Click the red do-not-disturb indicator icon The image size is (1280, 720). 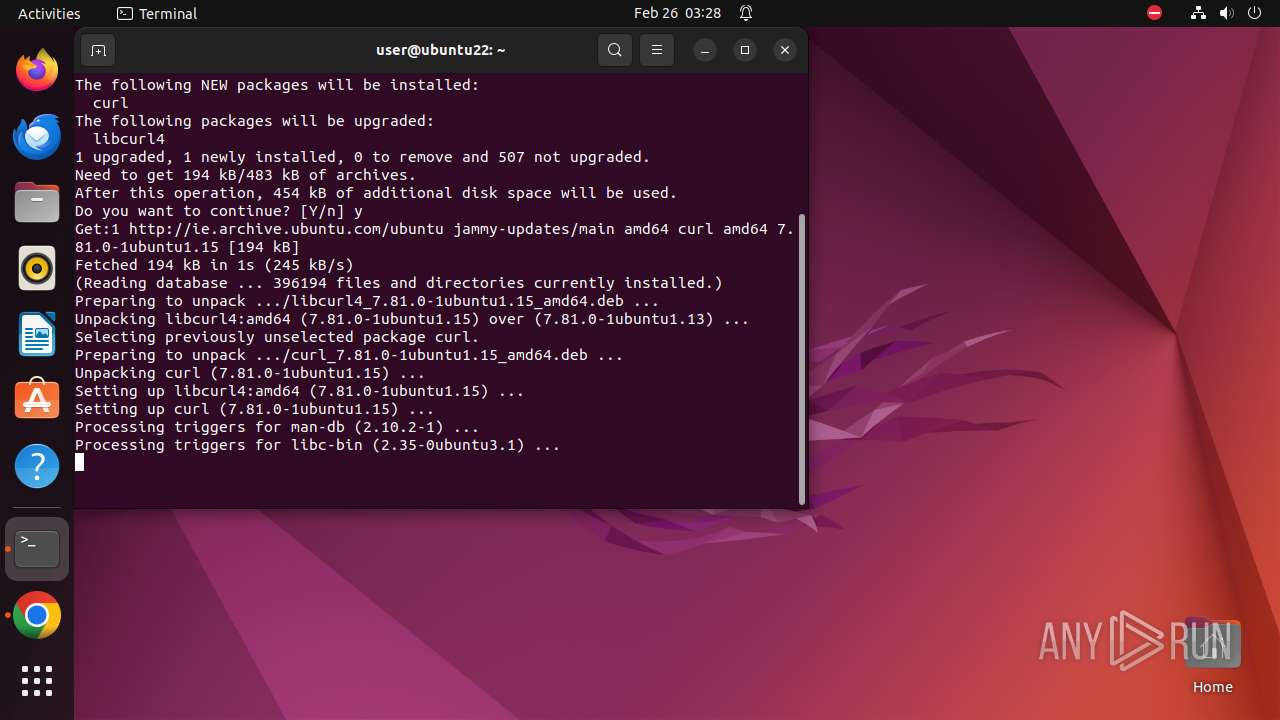1154,13
